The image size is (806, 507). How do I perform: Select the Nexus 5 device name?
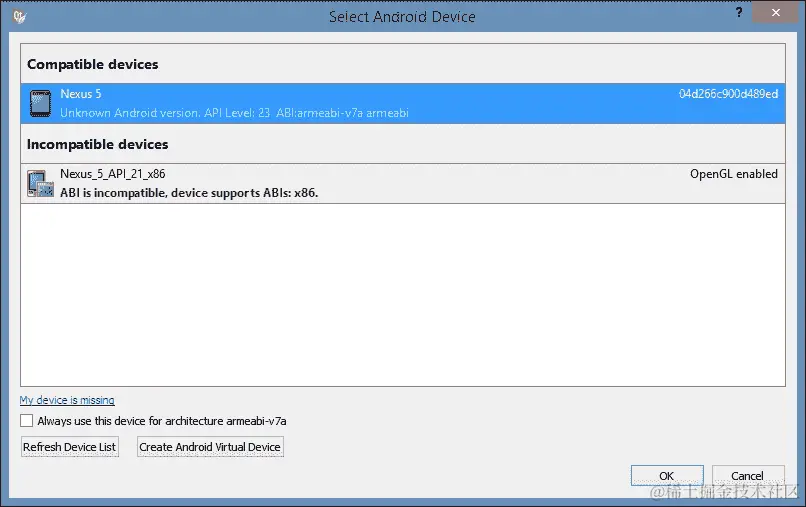click(x=81, y=94)
